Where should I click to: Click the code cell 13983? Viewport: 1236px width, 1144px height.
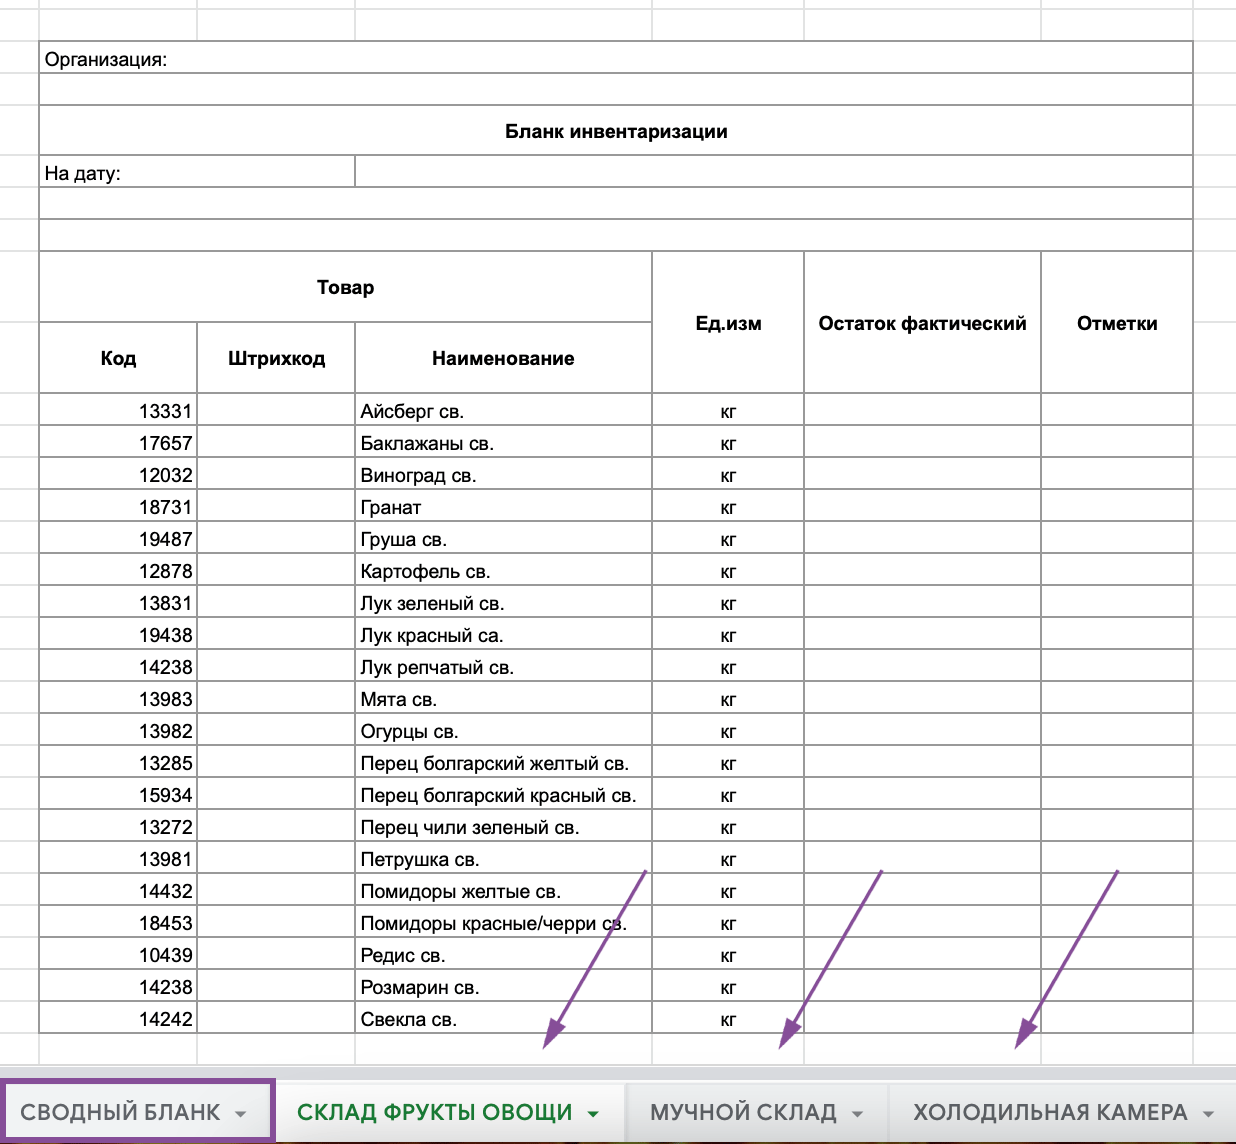[x=118, y=699]
